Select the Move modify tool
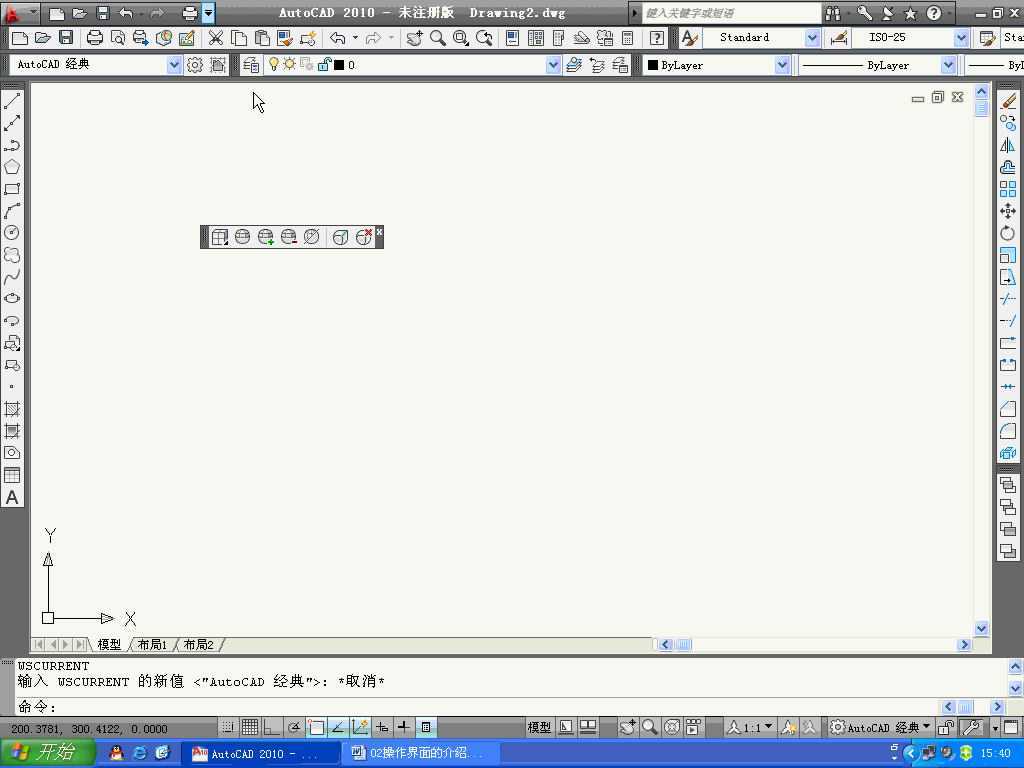The height and width of the screenshot is (768, 1024). click(1008, 211)
